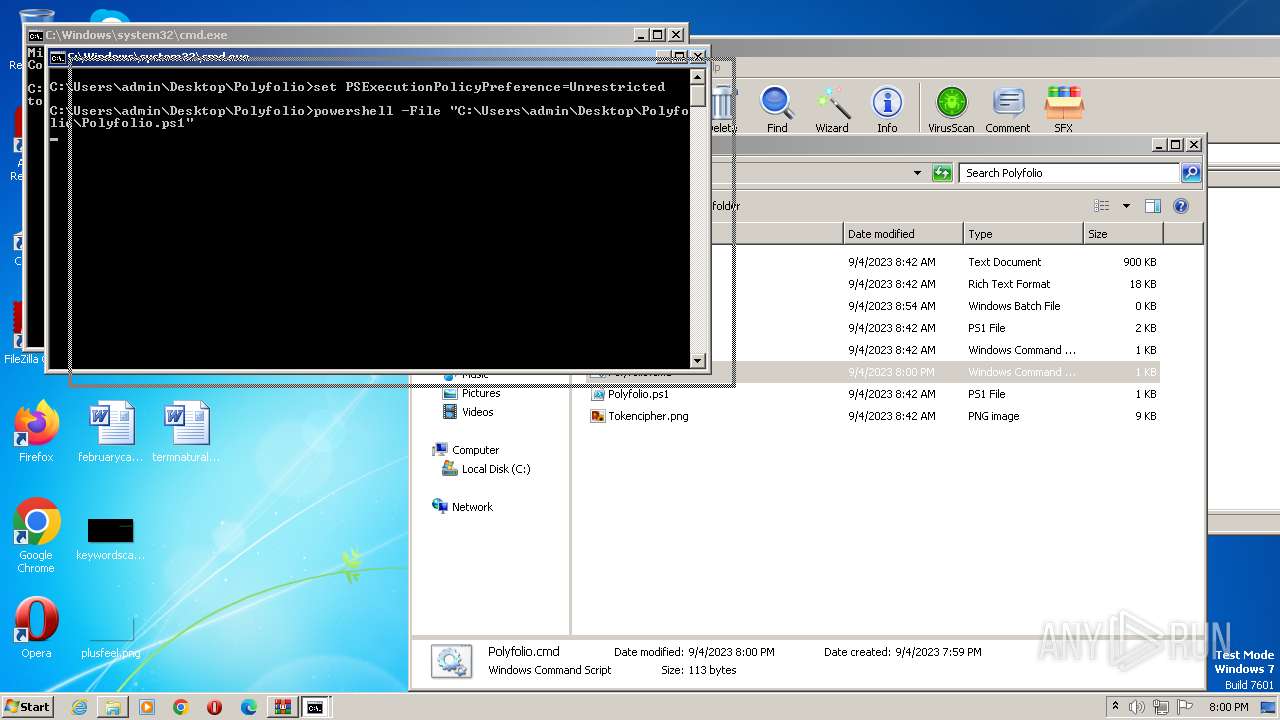The width and height of the screenshot is (1280, 720).
Task: Run VirusScan from WinRAR toolbar
Action: [x=951, y=109]
